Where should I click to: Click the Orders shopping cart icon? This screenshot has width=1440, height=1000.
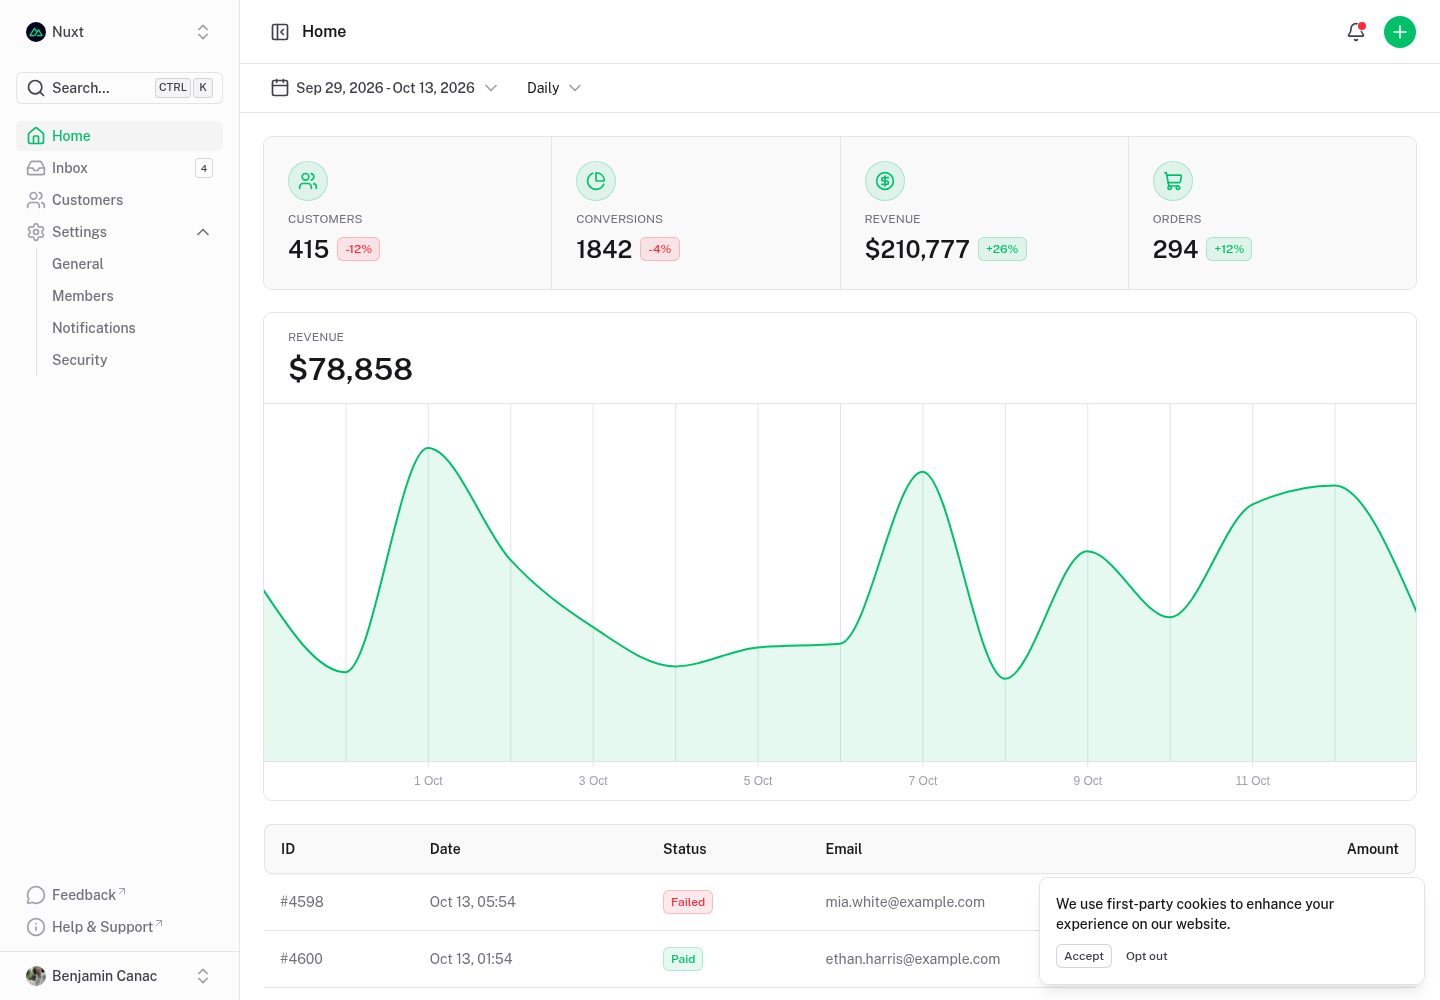(x=1173, y=181)
